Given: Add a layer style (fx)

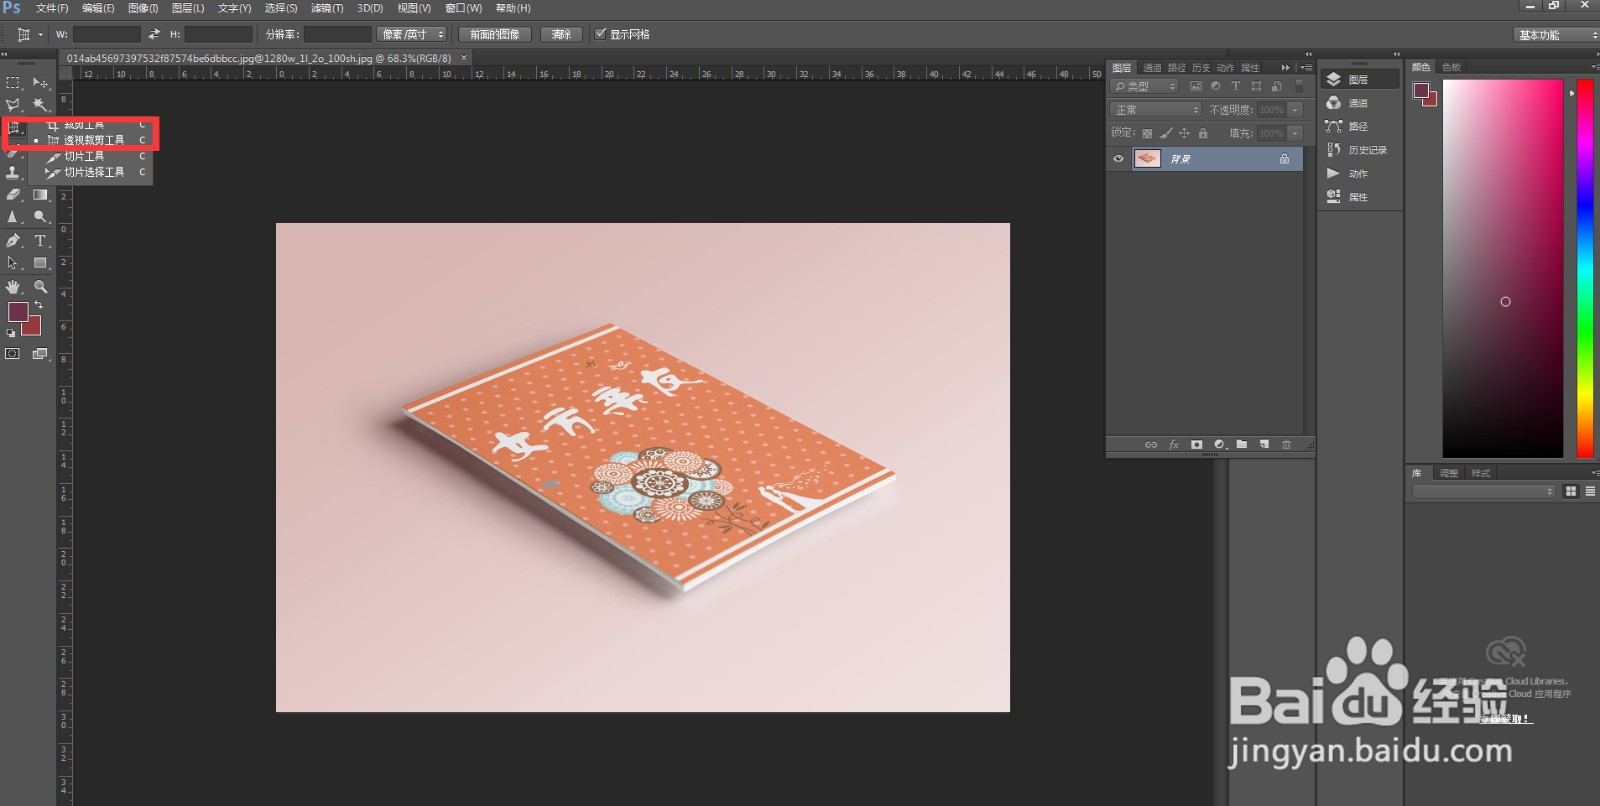Looking at the screenshot, I should click(1174, 445).
